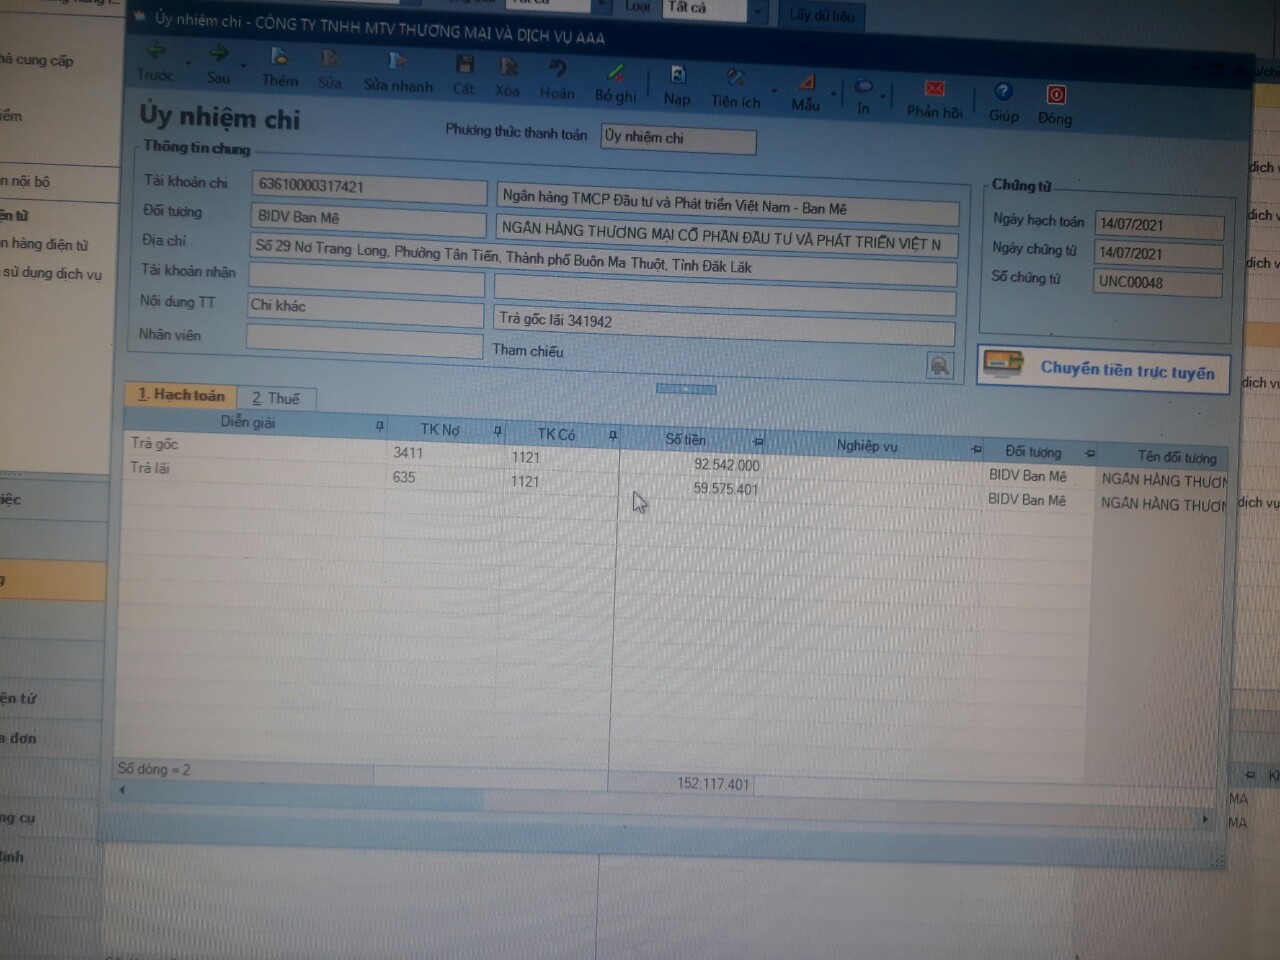Viewport: 1280px width, 960px height.
Task: Send feedback via Phản hồi
Action: [934, 99]
